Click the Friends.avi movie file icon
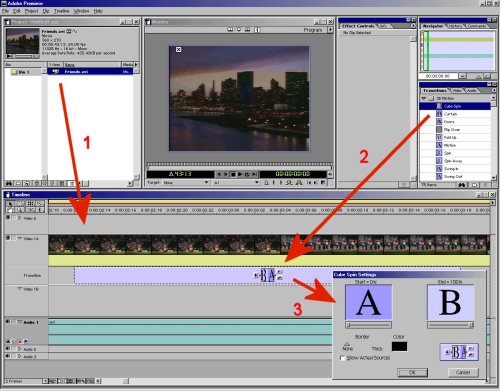The image size is (500, 391). tap(56, 72)
